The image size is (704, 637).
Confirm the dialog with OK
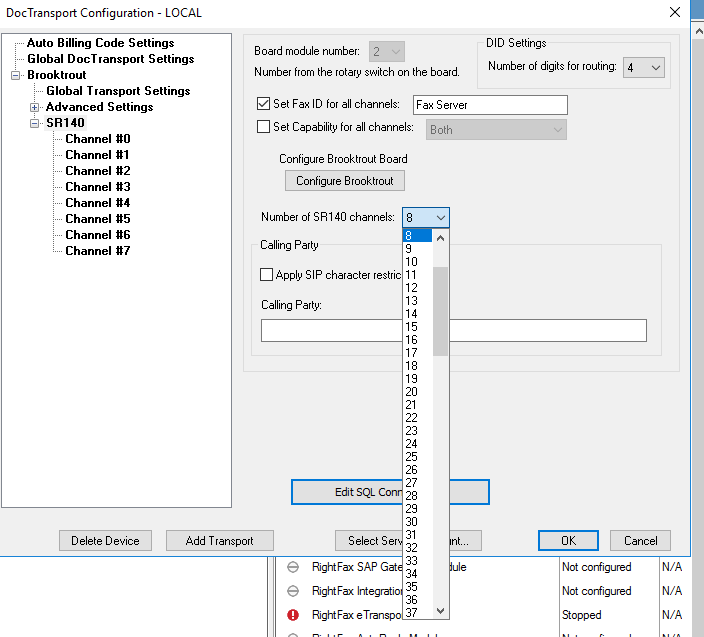[x=568, y=541]
